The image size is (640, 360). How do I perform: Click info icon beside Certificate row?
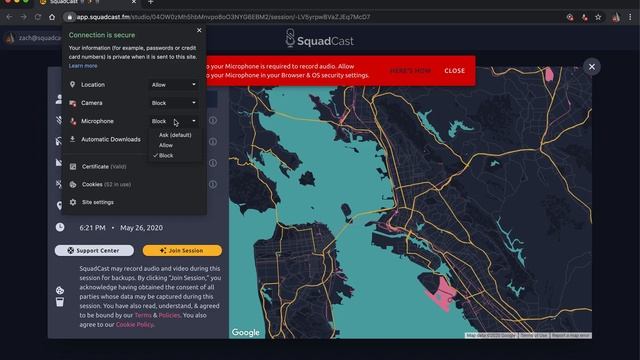tap(213, 163)
